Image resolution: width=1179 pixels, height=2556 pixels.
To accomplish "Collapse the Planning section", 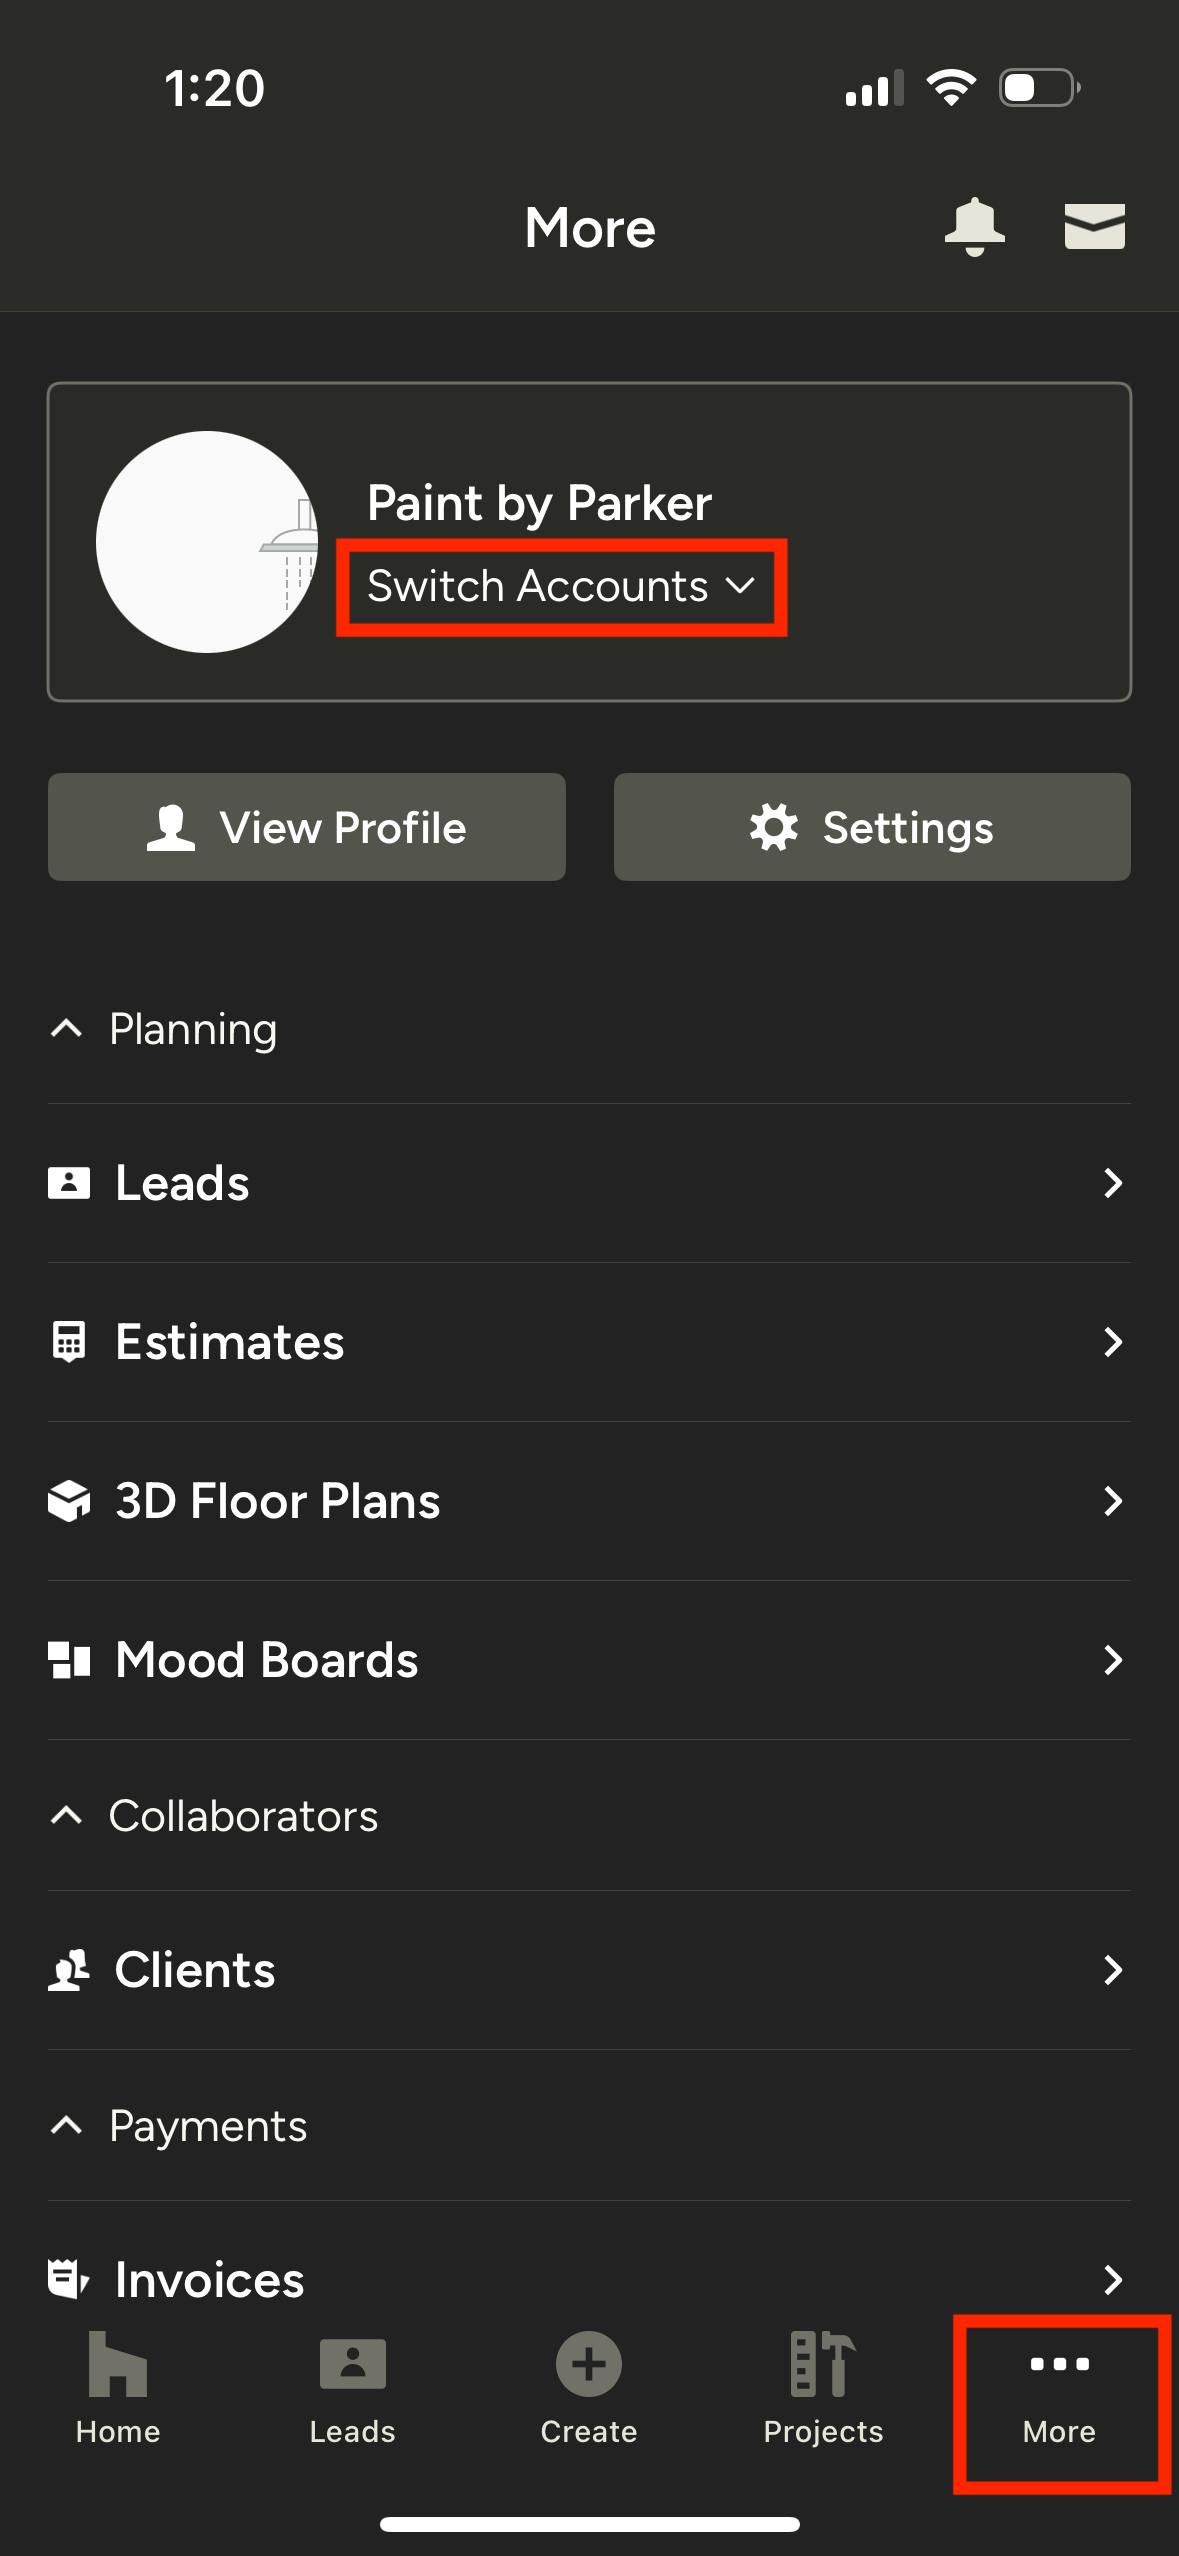I will [x=66, y=1029].
